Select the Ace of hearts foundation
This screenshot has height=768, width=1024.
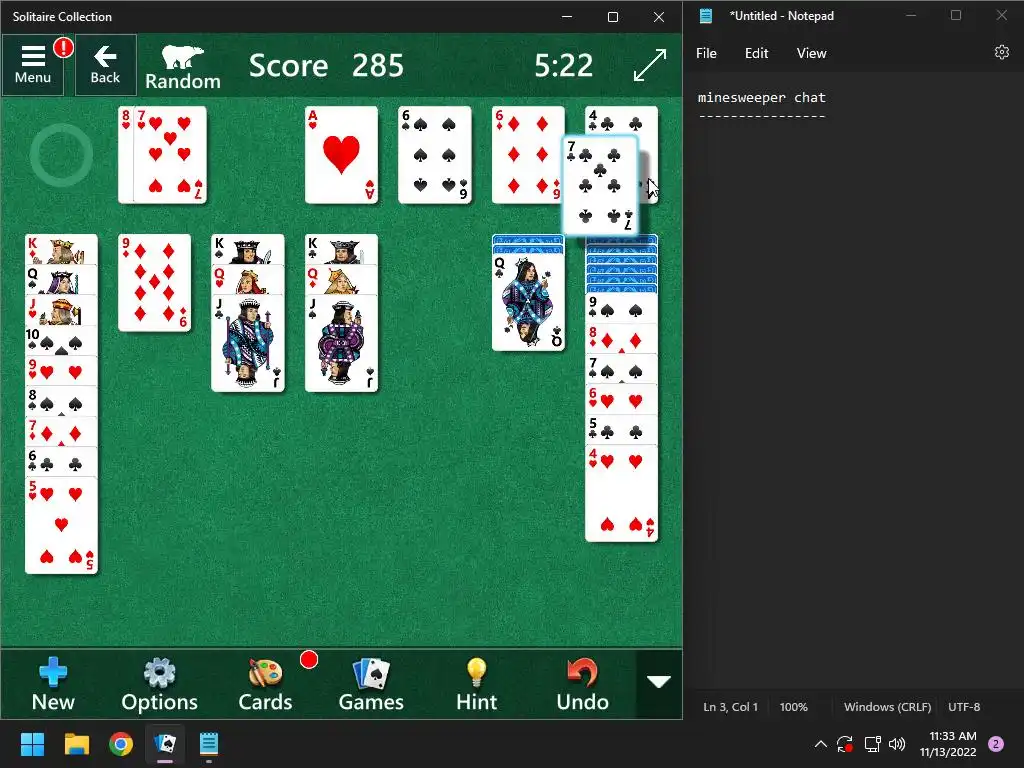coord(342,155)
